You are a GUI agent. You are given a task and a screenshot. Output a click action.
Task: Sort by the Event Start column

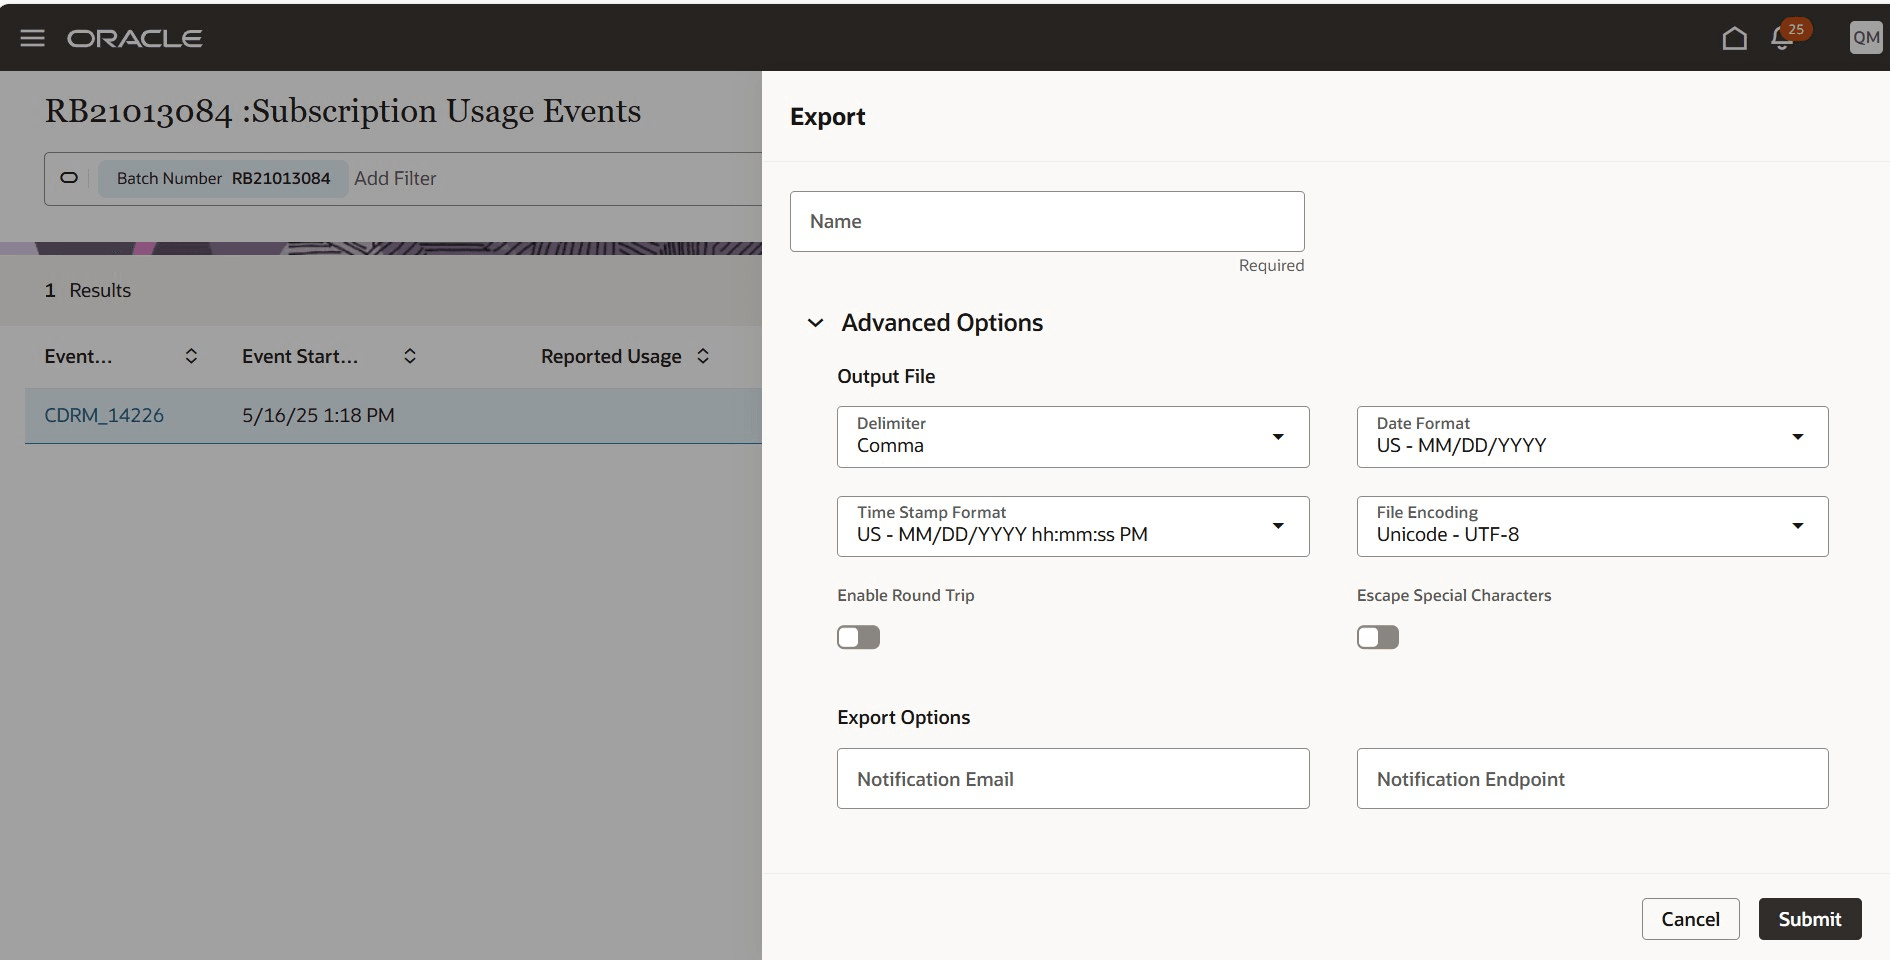click(408, 356)
